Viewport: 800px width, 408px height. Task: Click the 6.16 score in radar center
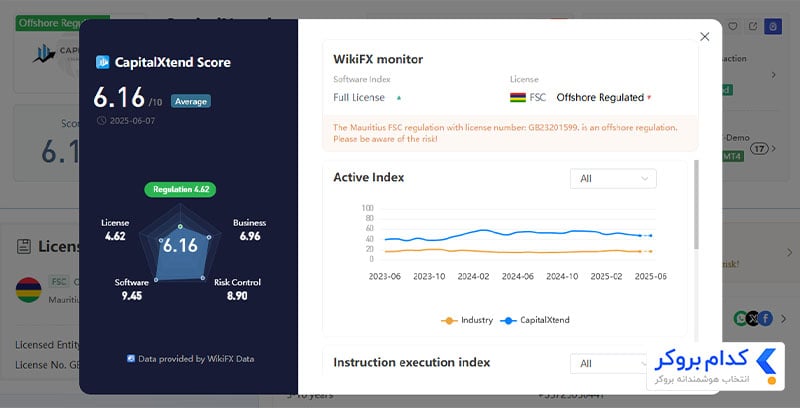click(180, 245)
